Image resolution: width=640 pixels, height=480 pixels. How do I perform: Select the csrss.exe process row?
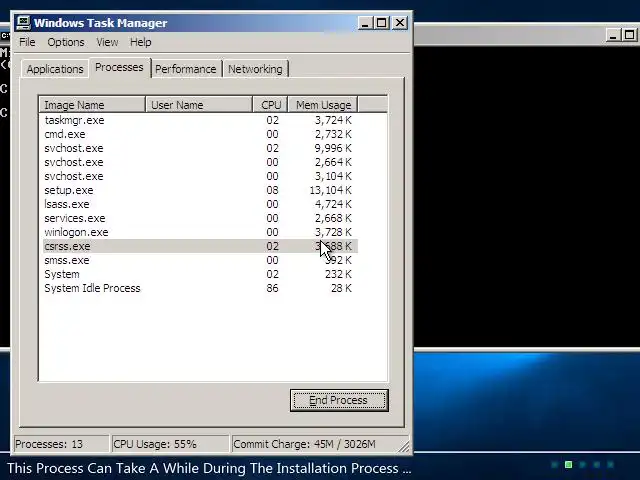click(x=200, y=246)
